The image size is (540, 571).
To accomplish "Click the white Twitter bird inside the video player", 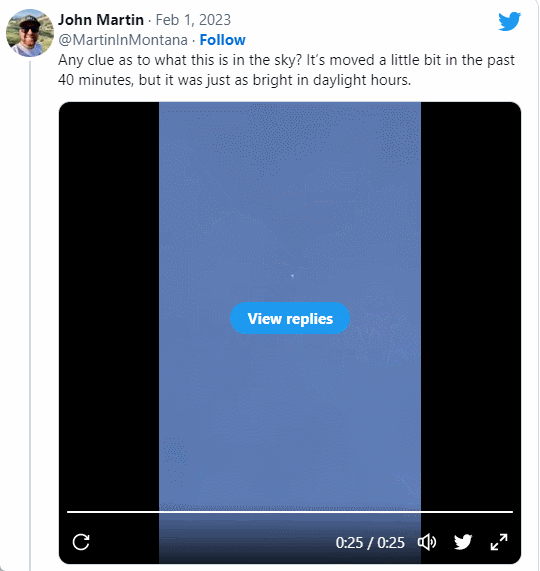I will 463,542.
